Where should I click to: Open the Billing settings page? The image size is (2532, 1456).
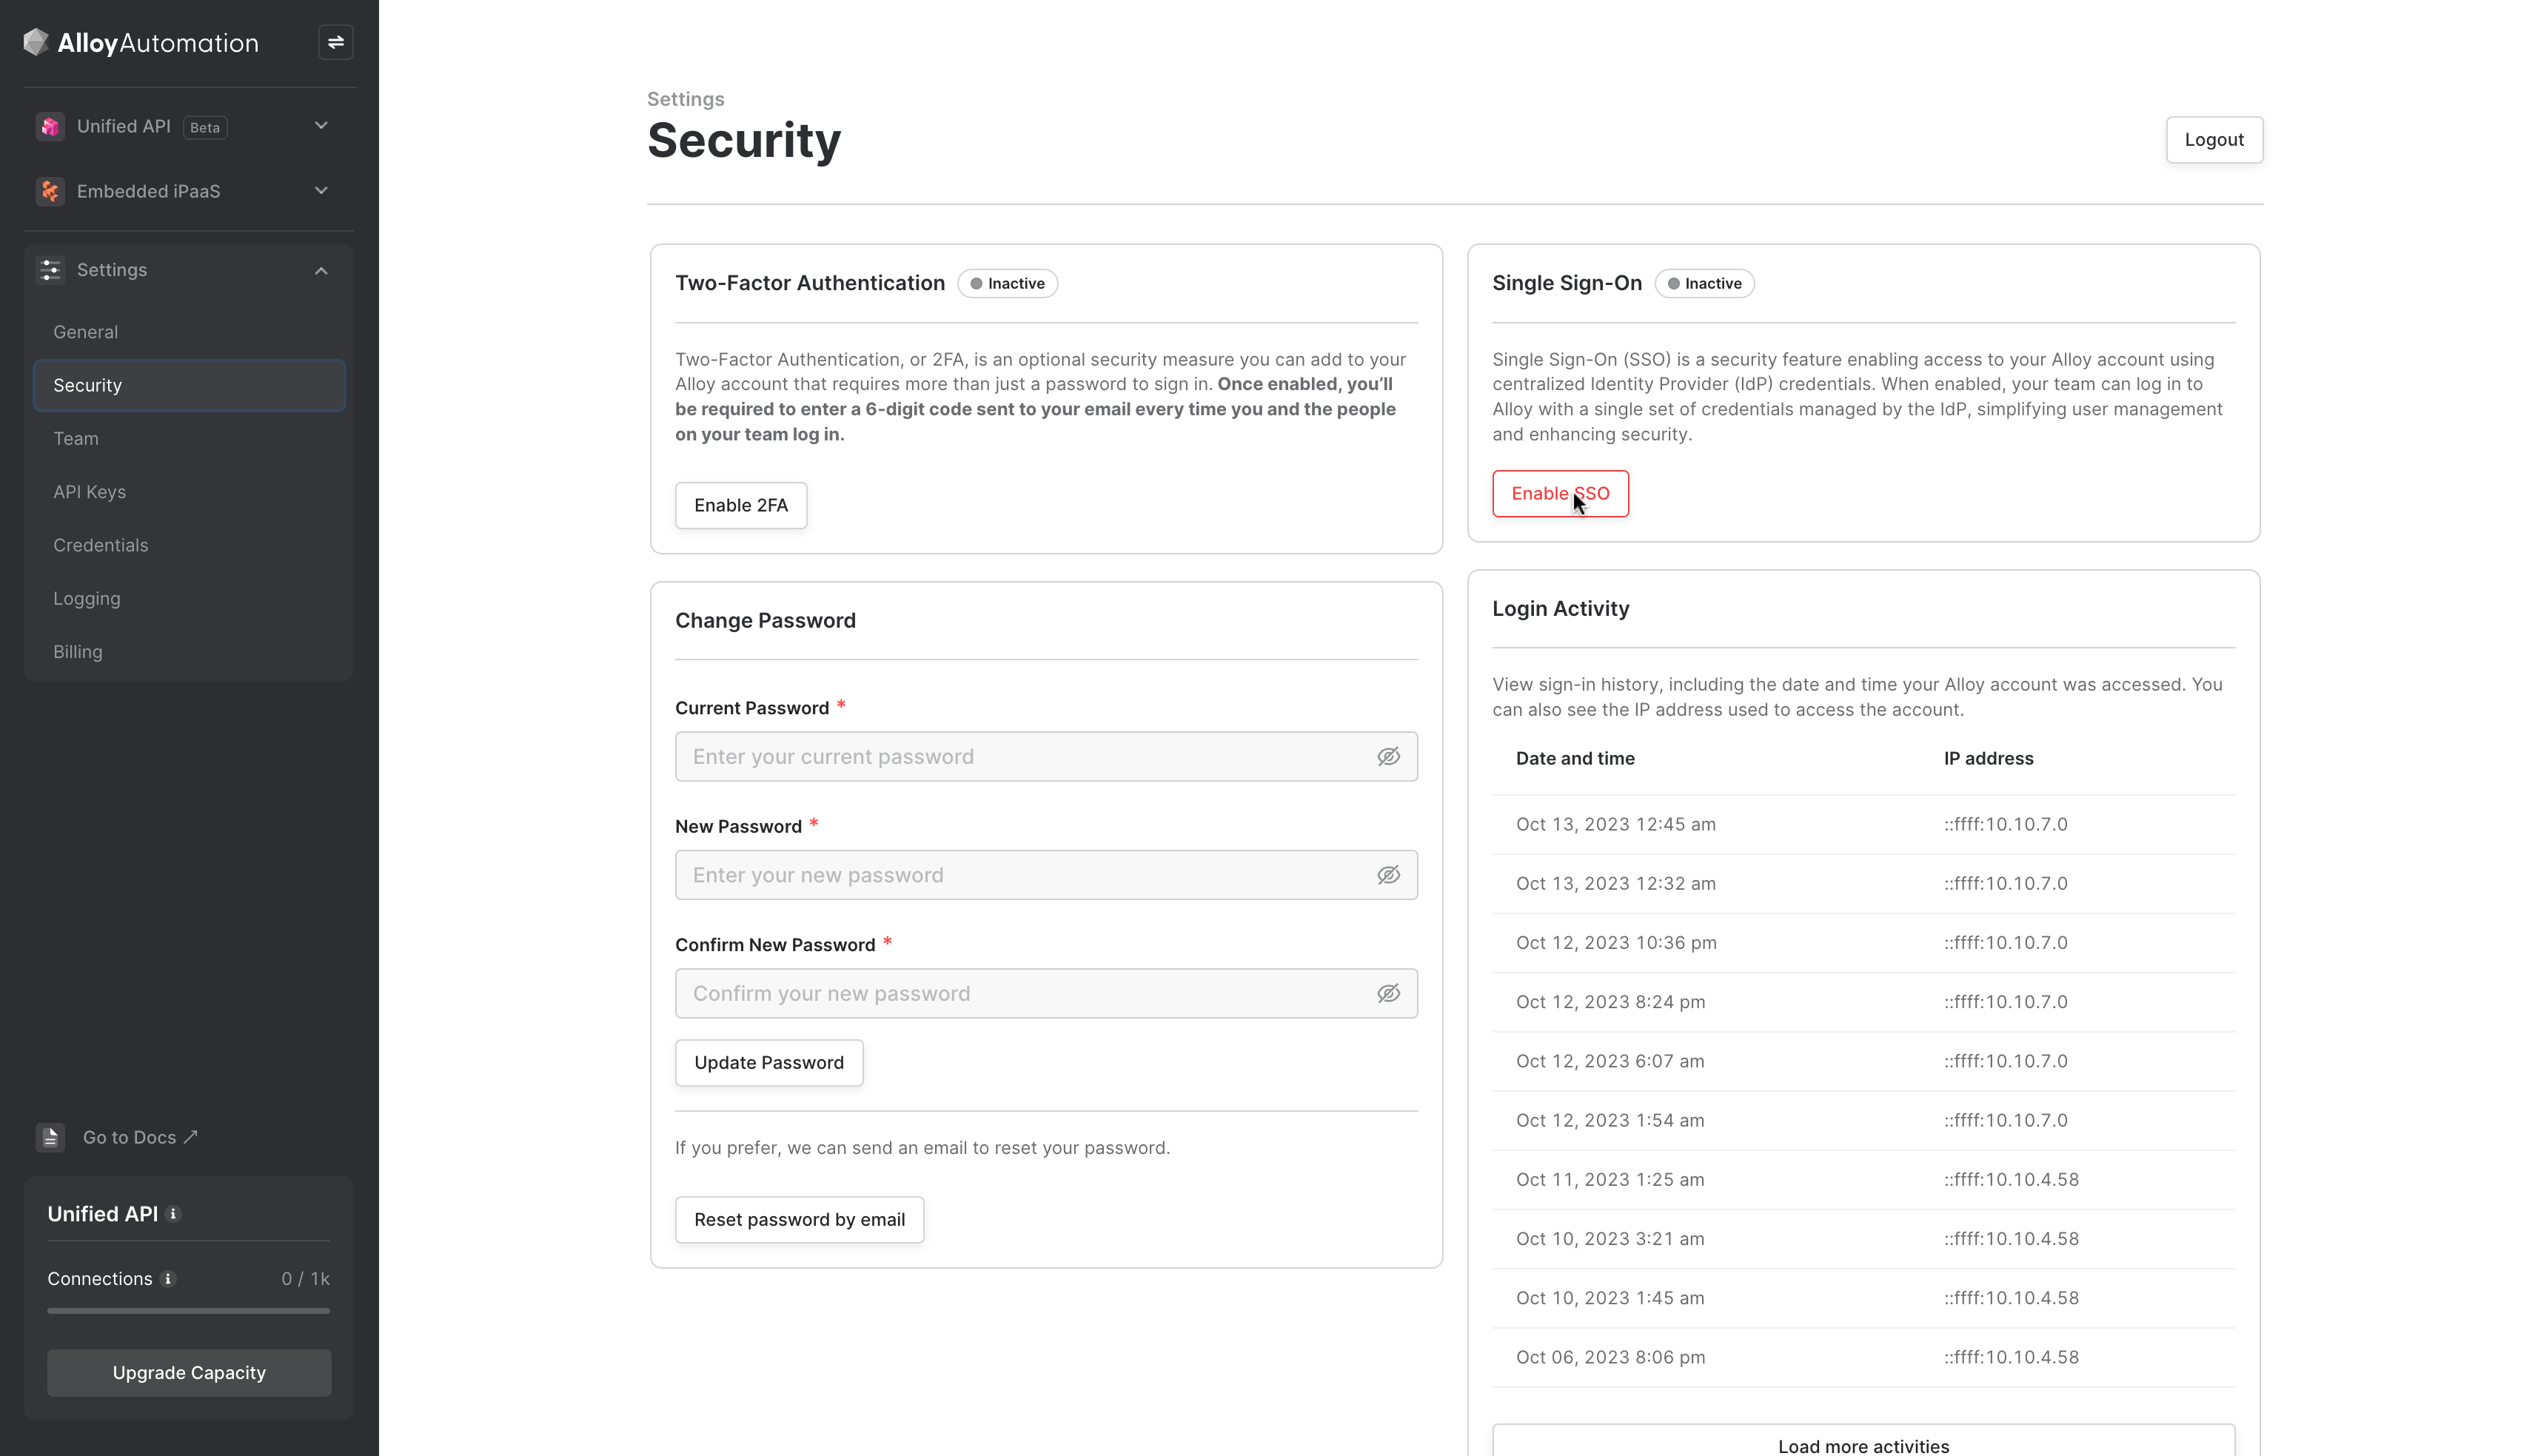pyautogui.click(x=189, y=651)
